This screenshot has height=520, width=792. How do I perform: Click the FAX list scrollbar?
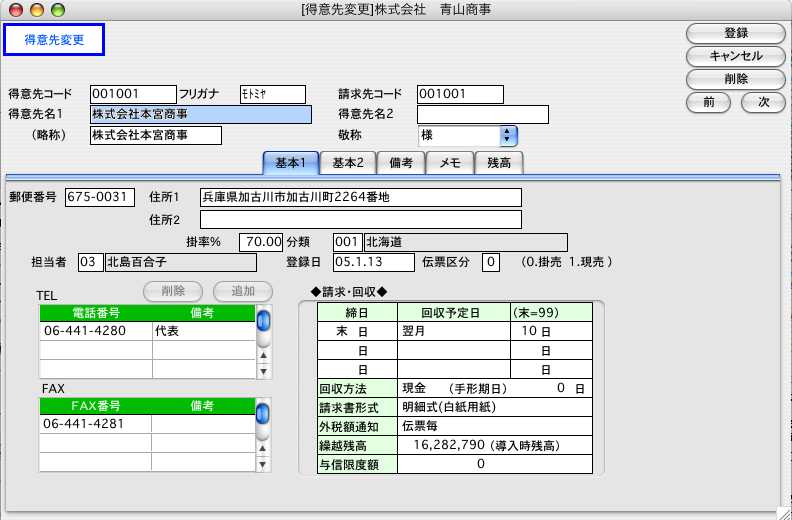point(264,437)
